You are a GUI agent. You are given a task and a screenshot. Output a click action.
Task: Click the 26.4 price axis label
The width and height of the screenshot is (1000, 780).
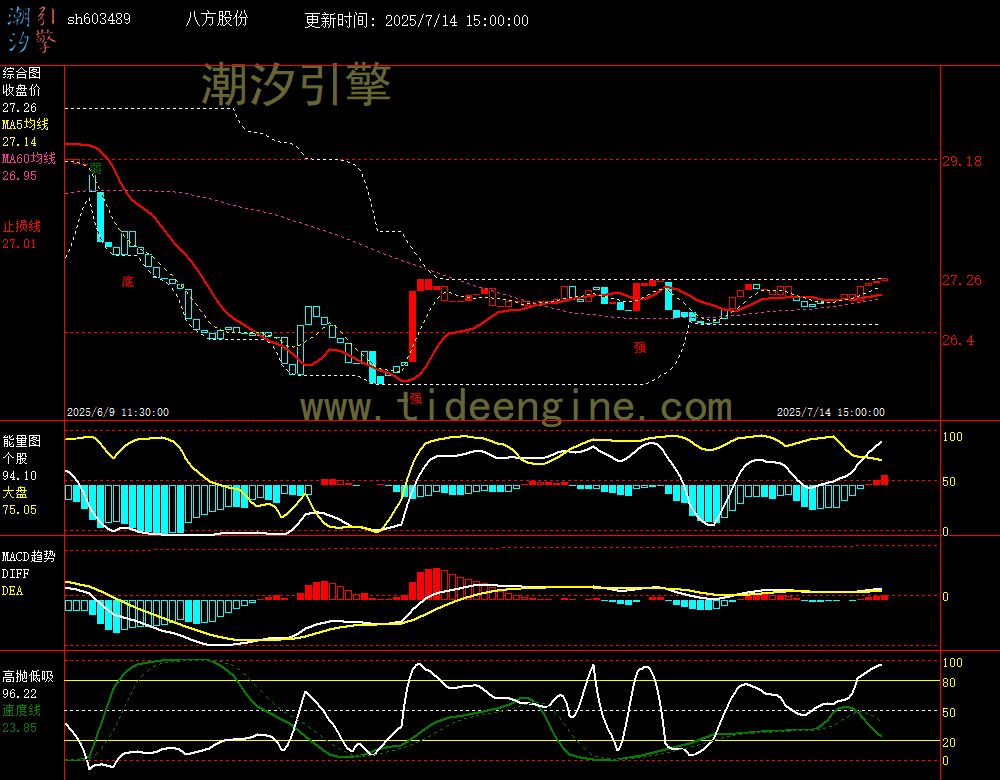coord(958,340)
